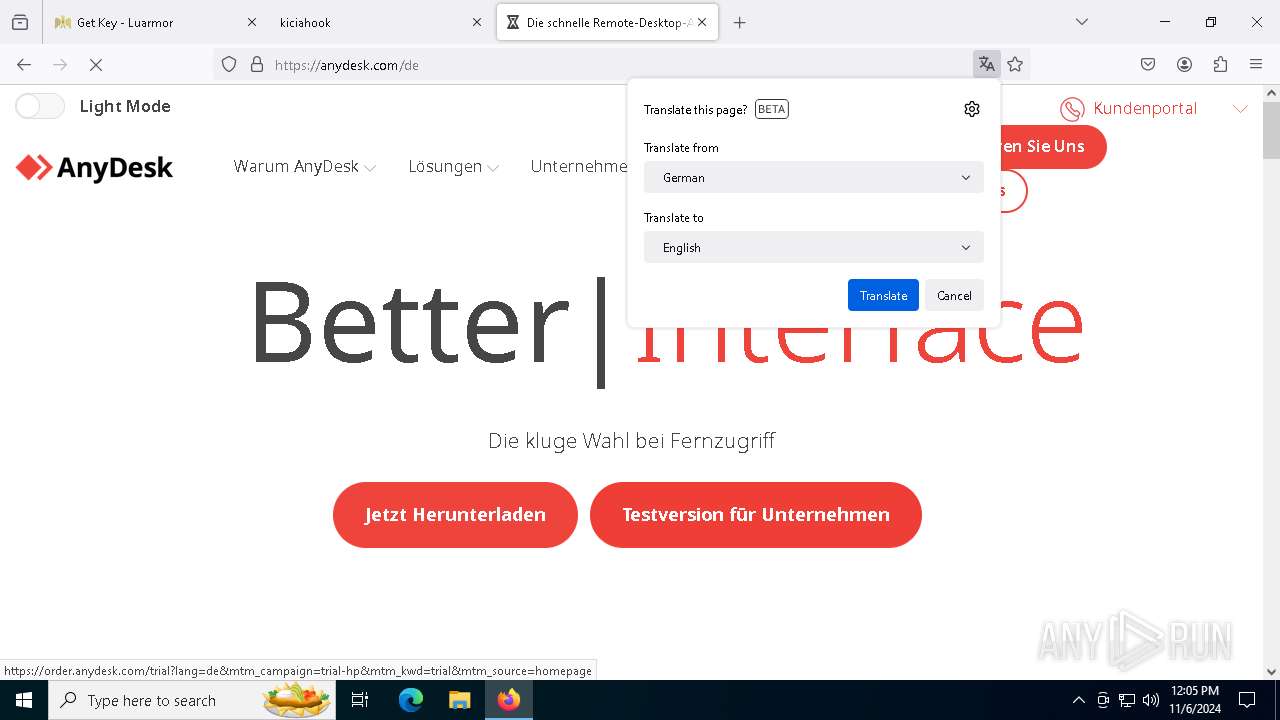Open the Firefox account icon
Screen dimensions: 1280x720
point(1184,64)
